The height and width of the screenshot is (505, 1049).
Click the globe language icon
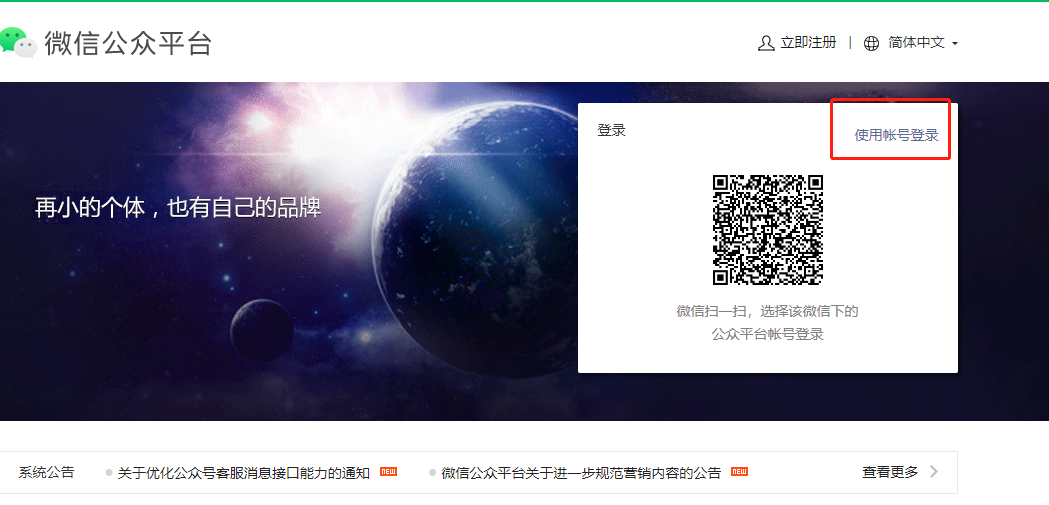point(871,43)
